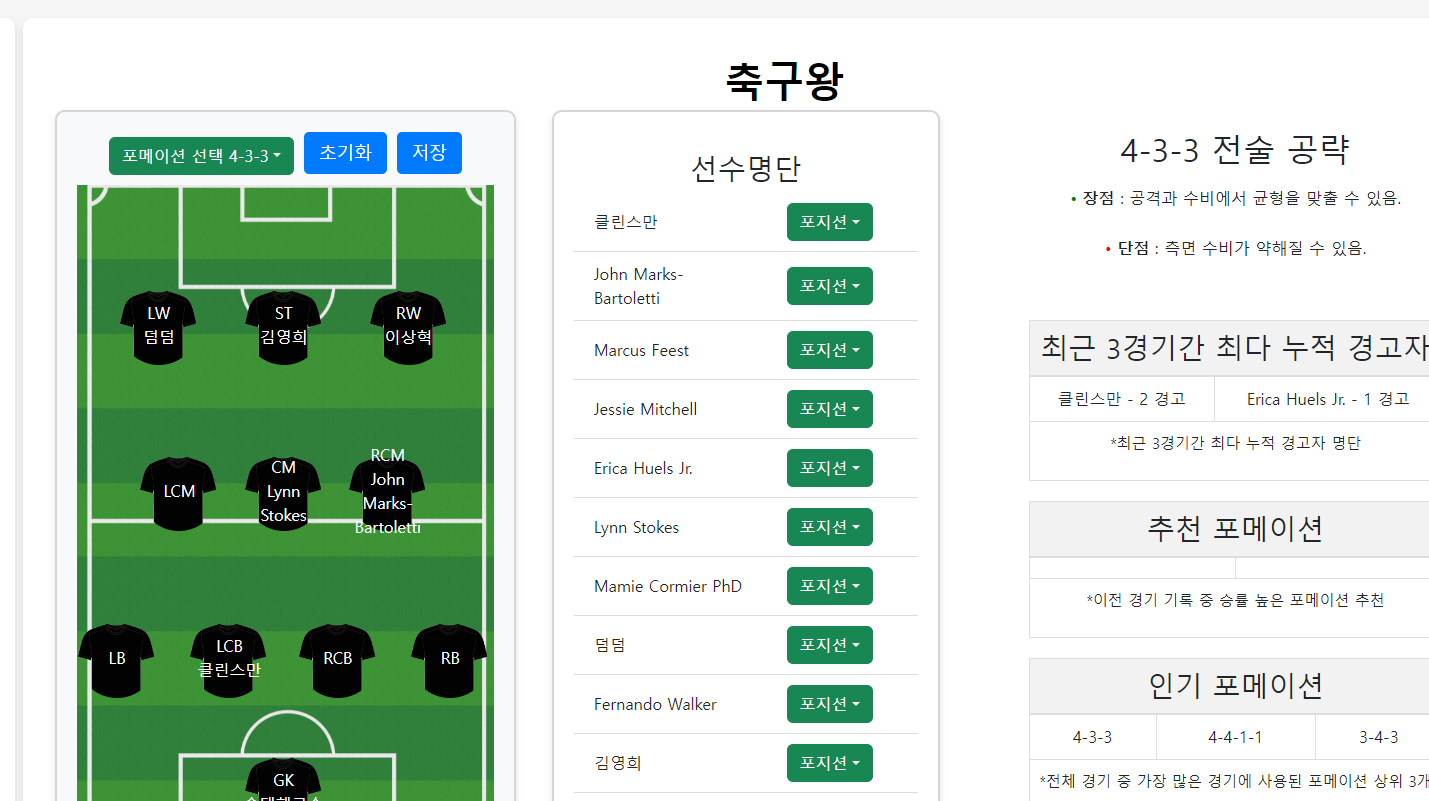
Task: Select the empty LB jersey icon
Action: click(117, 658)
